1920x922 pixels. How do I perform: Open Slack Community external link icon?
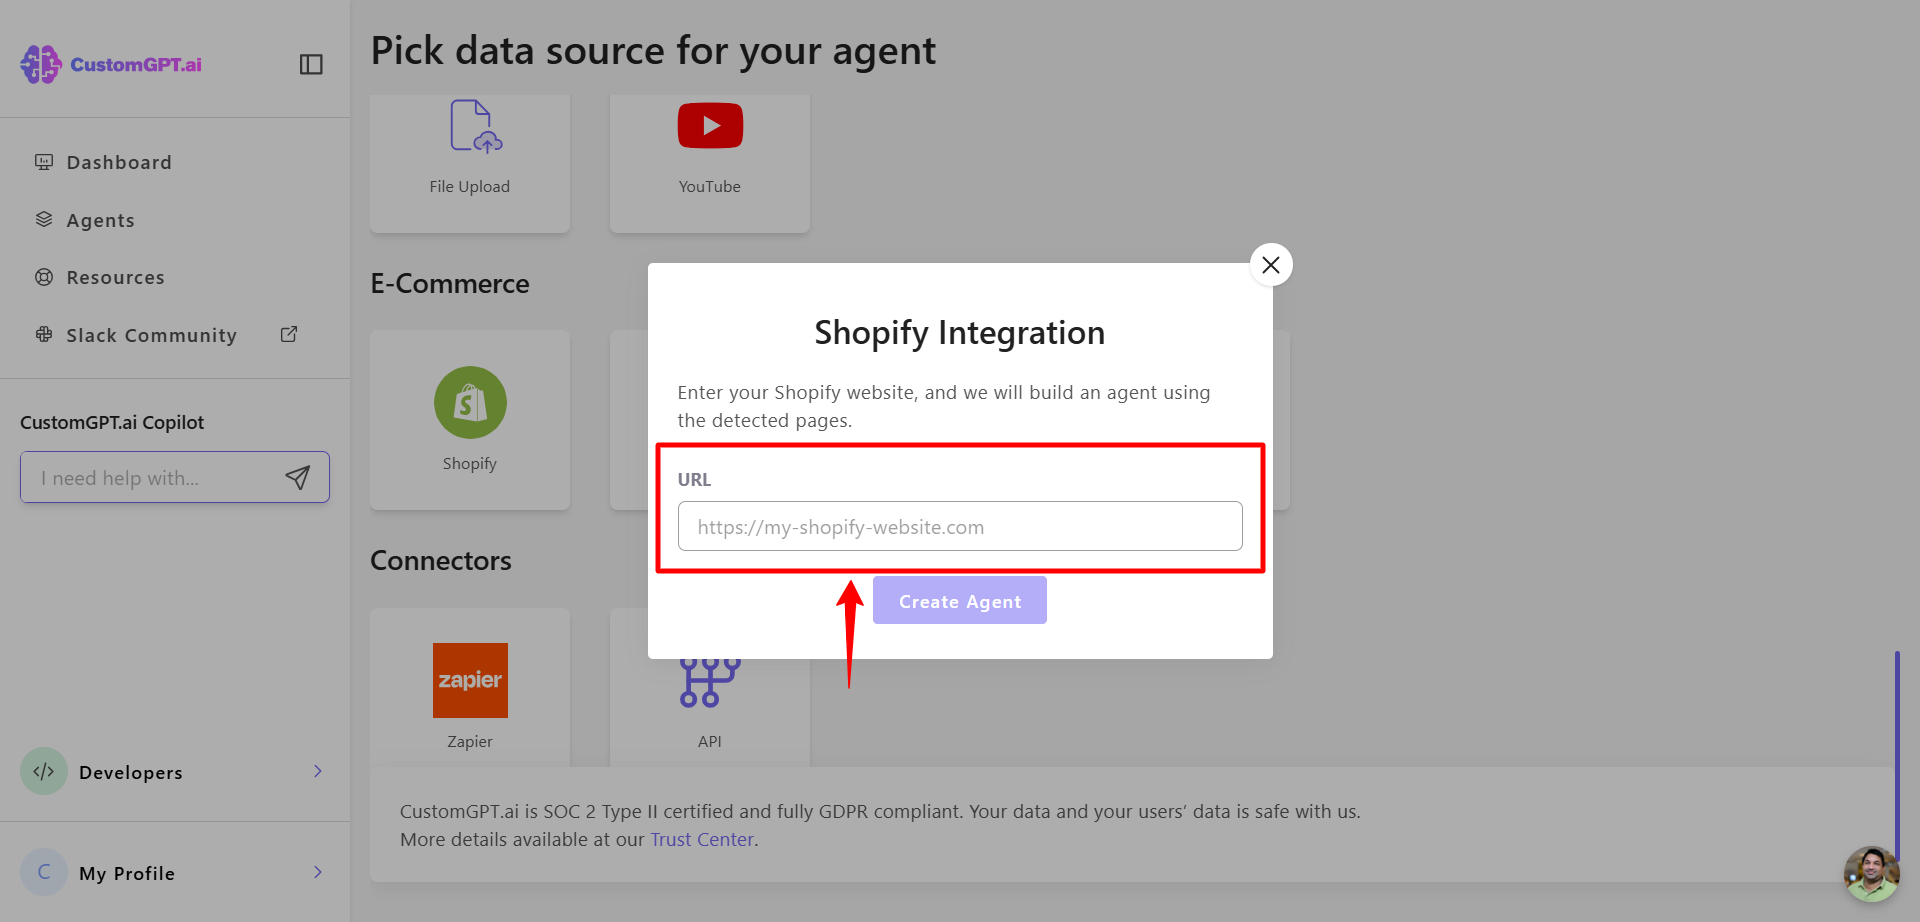click(289, 334)
